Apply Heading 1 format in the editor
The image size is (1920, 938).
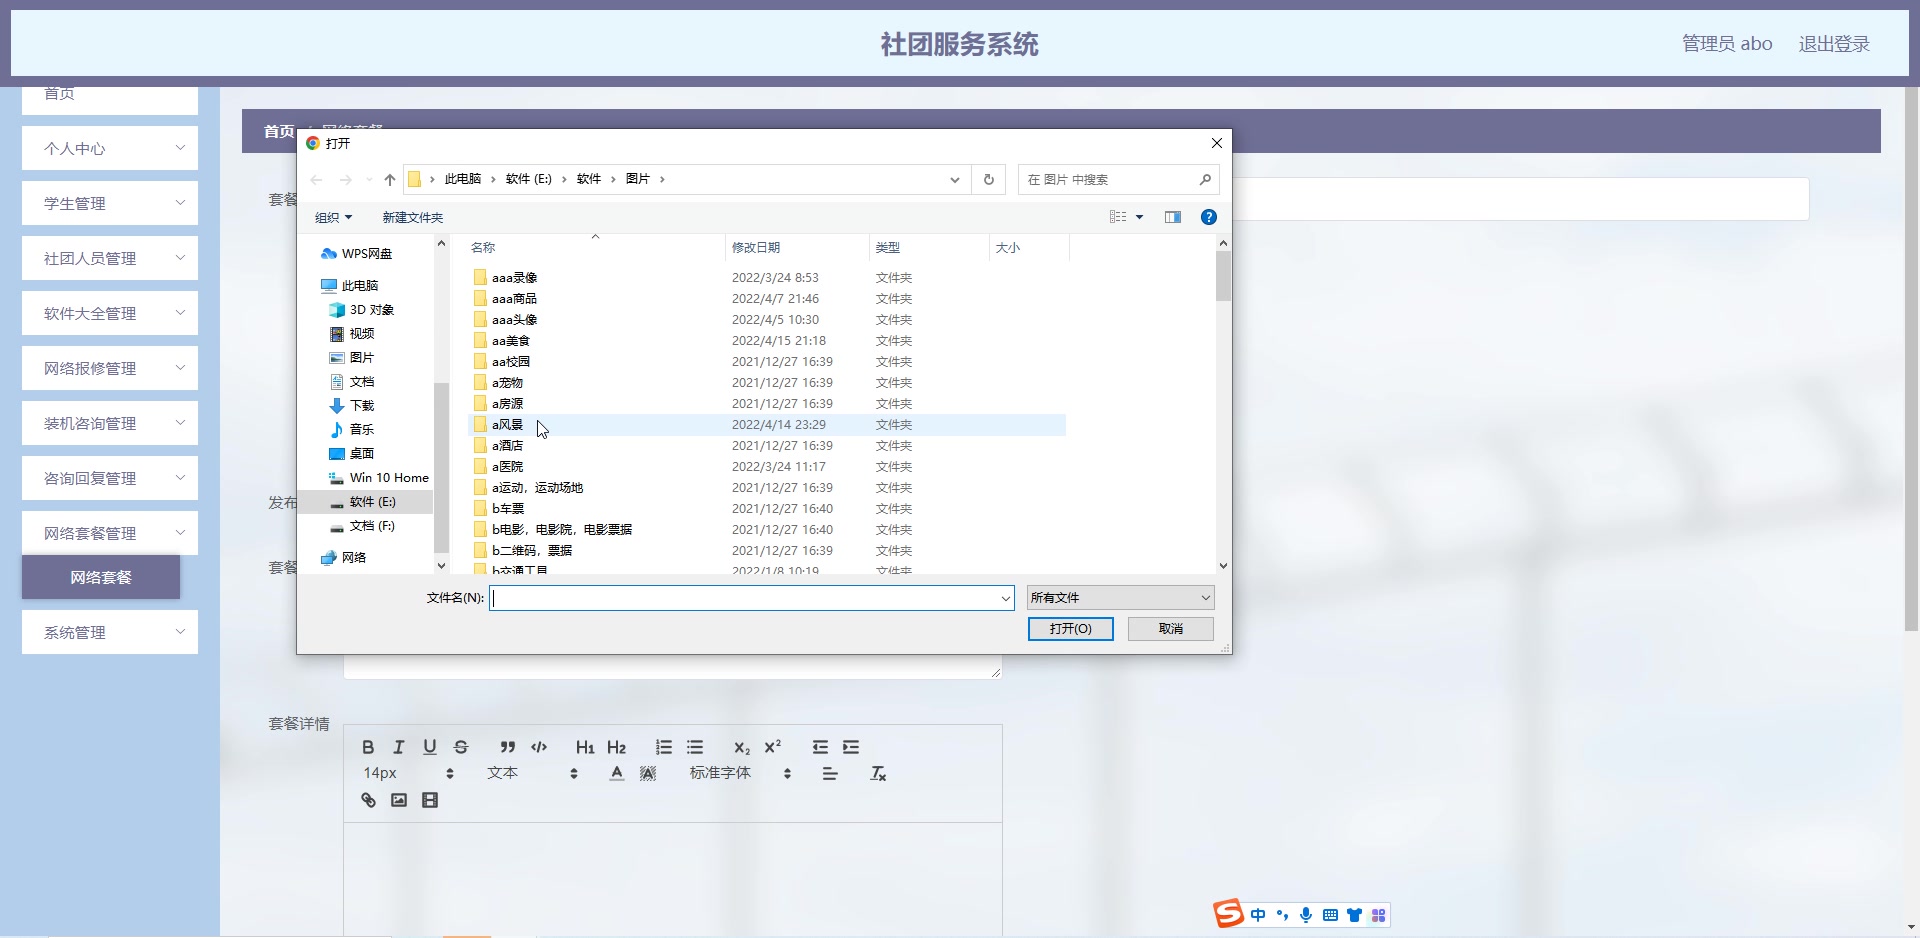click(x=585, y=747)
